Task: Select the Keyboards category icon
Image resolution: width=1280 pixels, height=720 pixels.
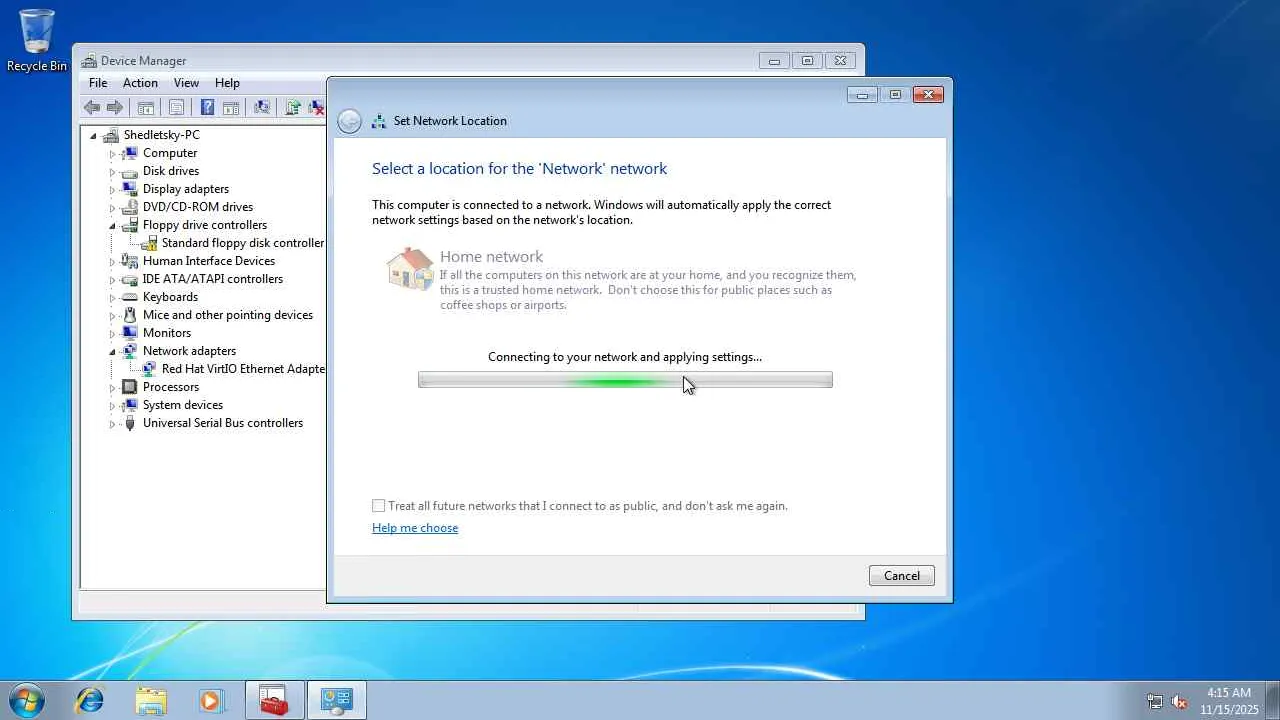Action: pyautogui.click(x=129, y=297)
